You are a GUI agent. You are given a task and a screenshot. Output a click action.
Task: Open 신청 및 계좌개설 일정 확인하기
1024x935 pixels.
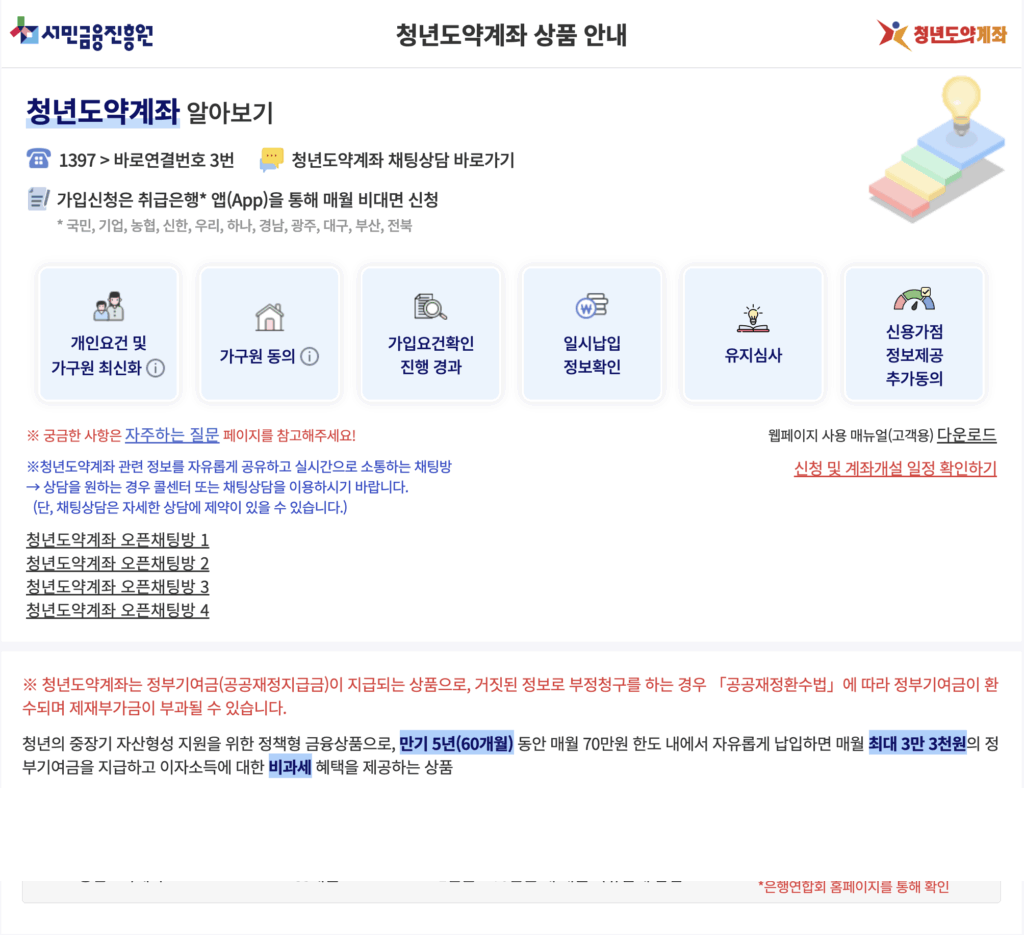click(895, 470)
